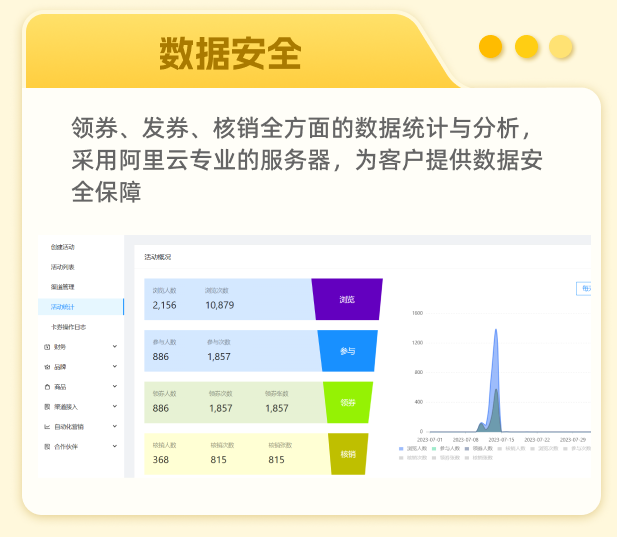617x537 pixels.
Task: Enable the greyed 核销人数 legend series
Action: [513, 449]
